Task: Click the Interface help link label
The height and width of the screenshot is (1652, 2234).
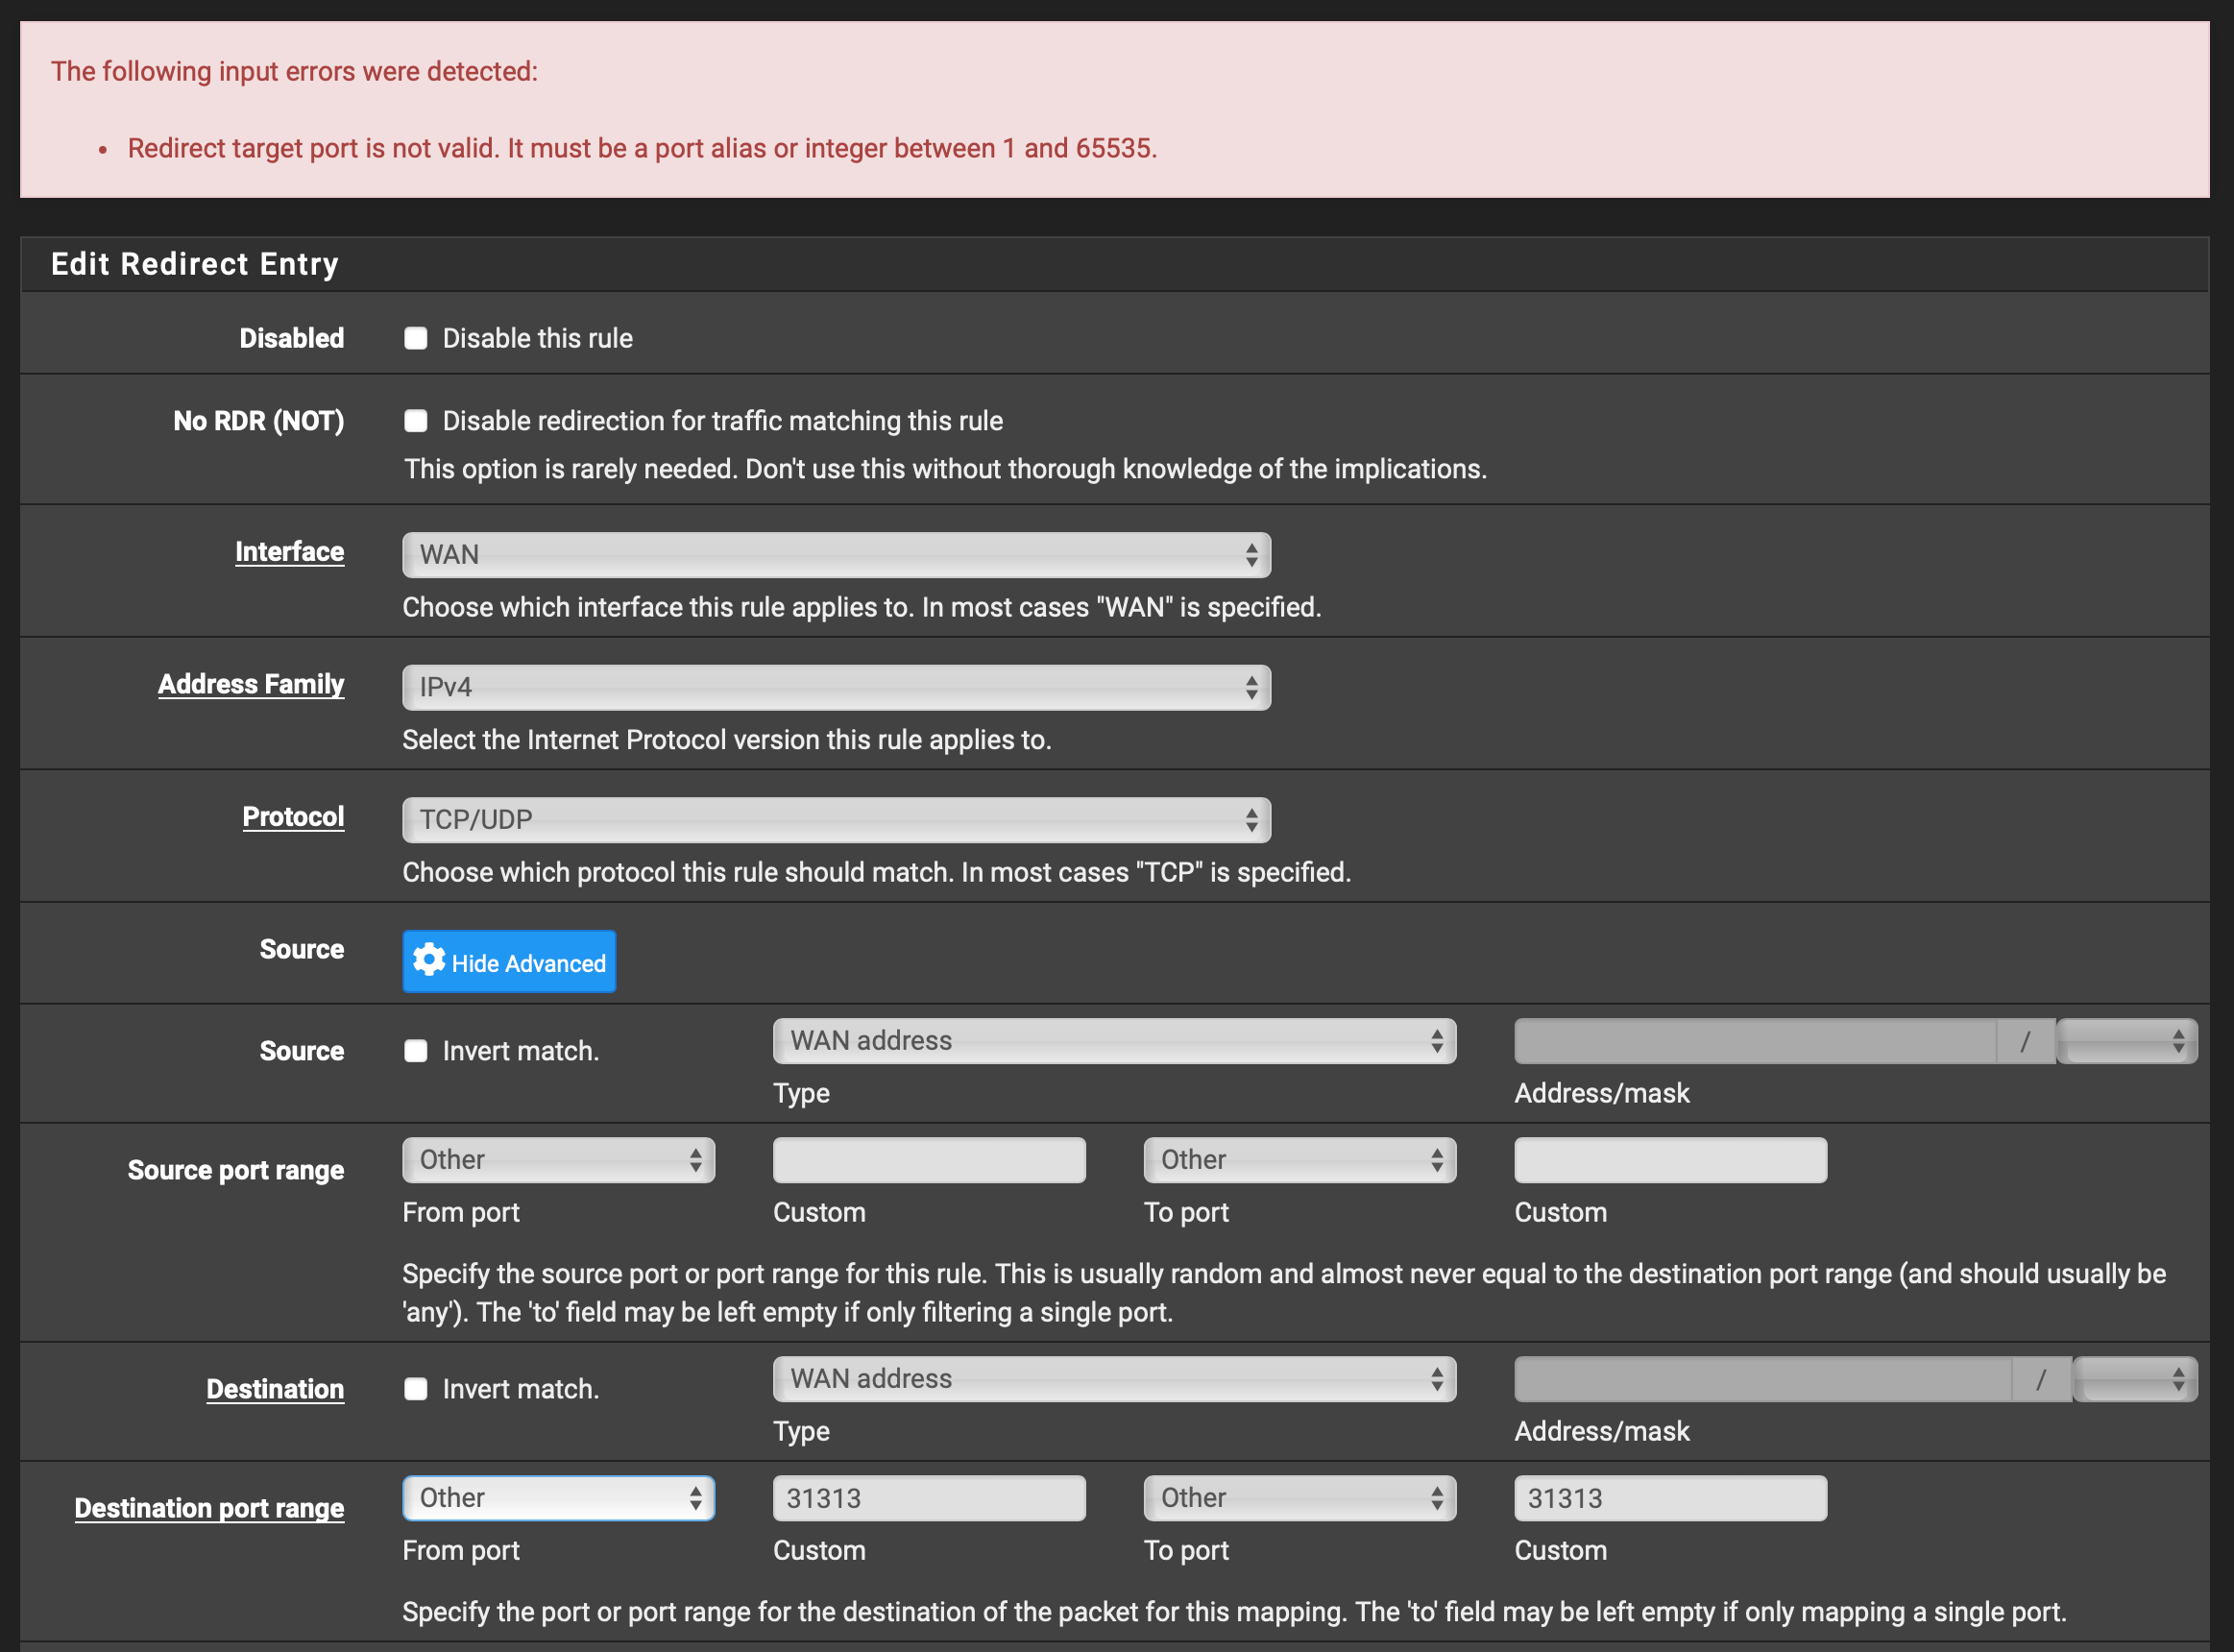Action: (x=289, y=552)
